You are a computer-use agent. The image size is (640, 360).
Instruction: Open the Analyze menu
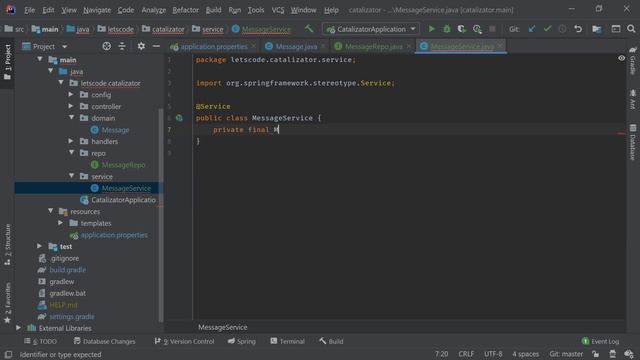point(153,10)
